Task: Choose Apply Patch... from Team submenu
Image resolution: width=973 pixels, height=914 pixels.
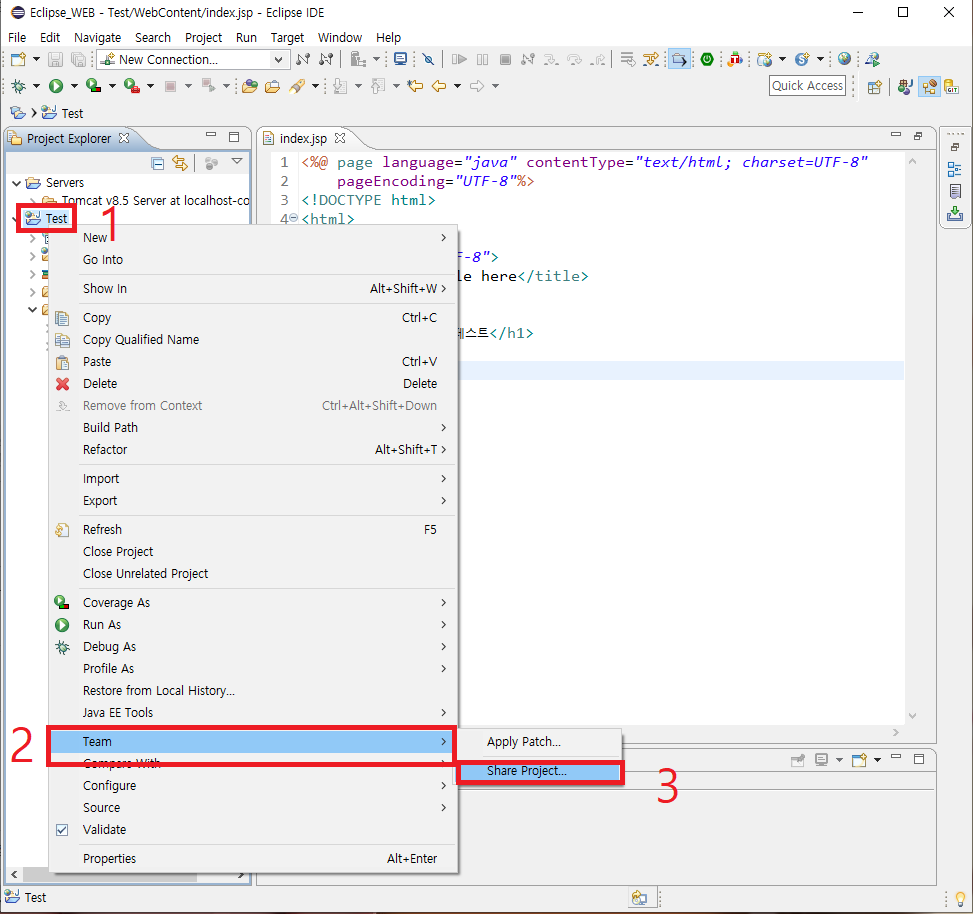Action: (539, 742)
